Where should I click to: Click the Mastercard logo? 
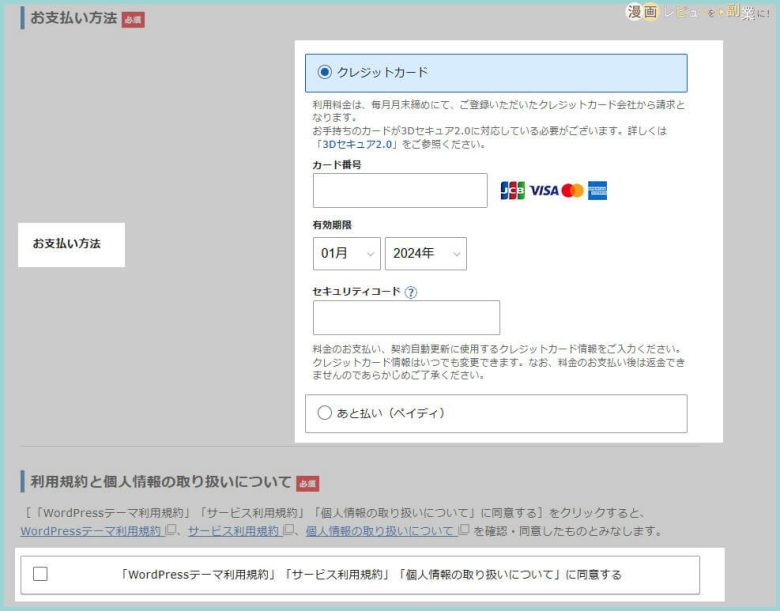572,190
